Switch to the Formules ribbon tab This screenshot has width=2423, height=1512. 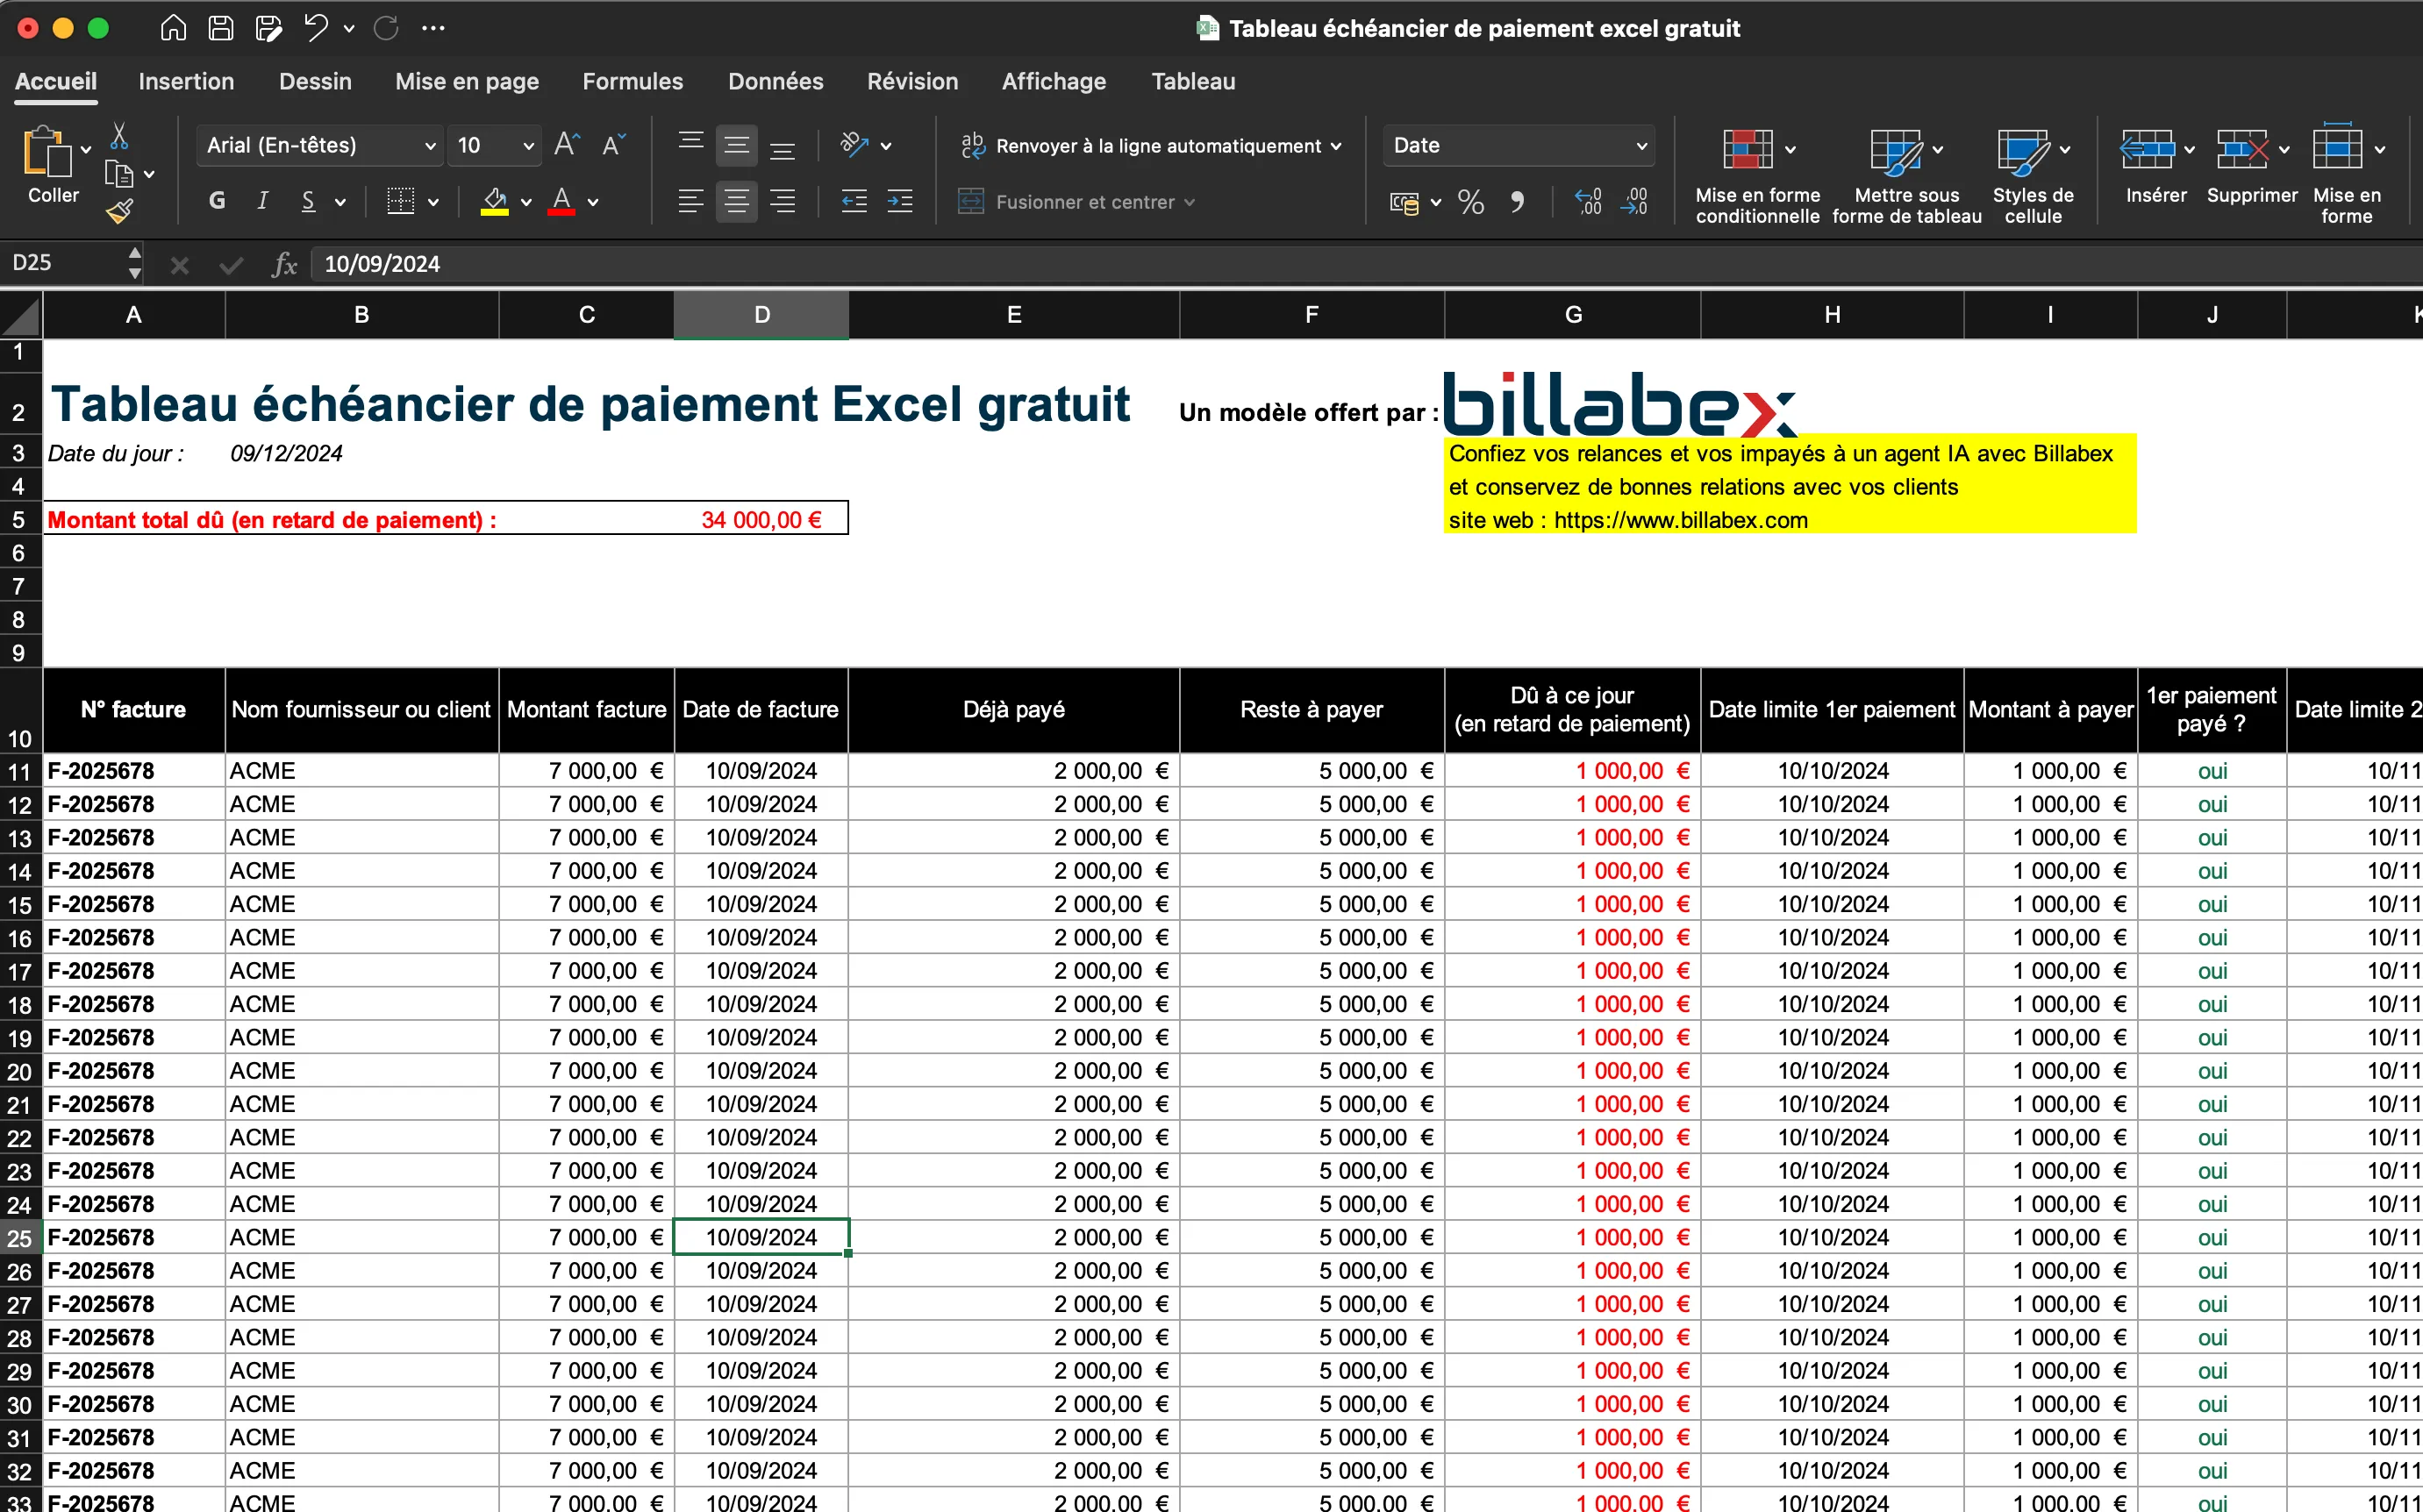632,81
